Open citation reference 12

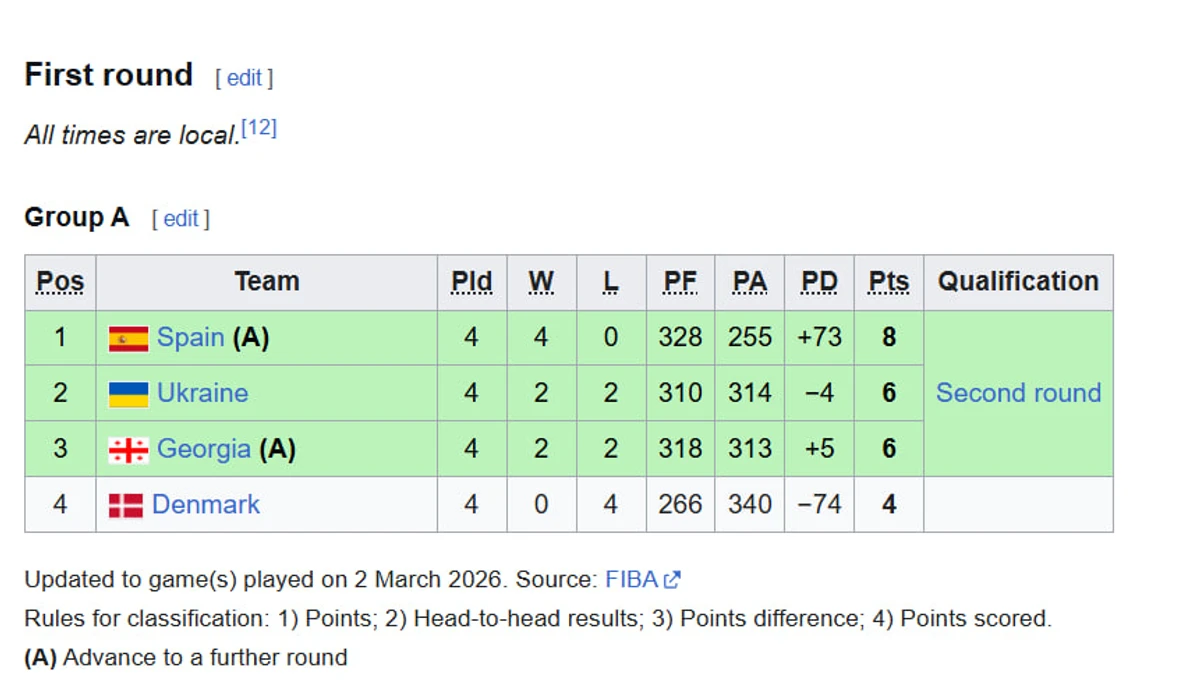coord(258,129)
